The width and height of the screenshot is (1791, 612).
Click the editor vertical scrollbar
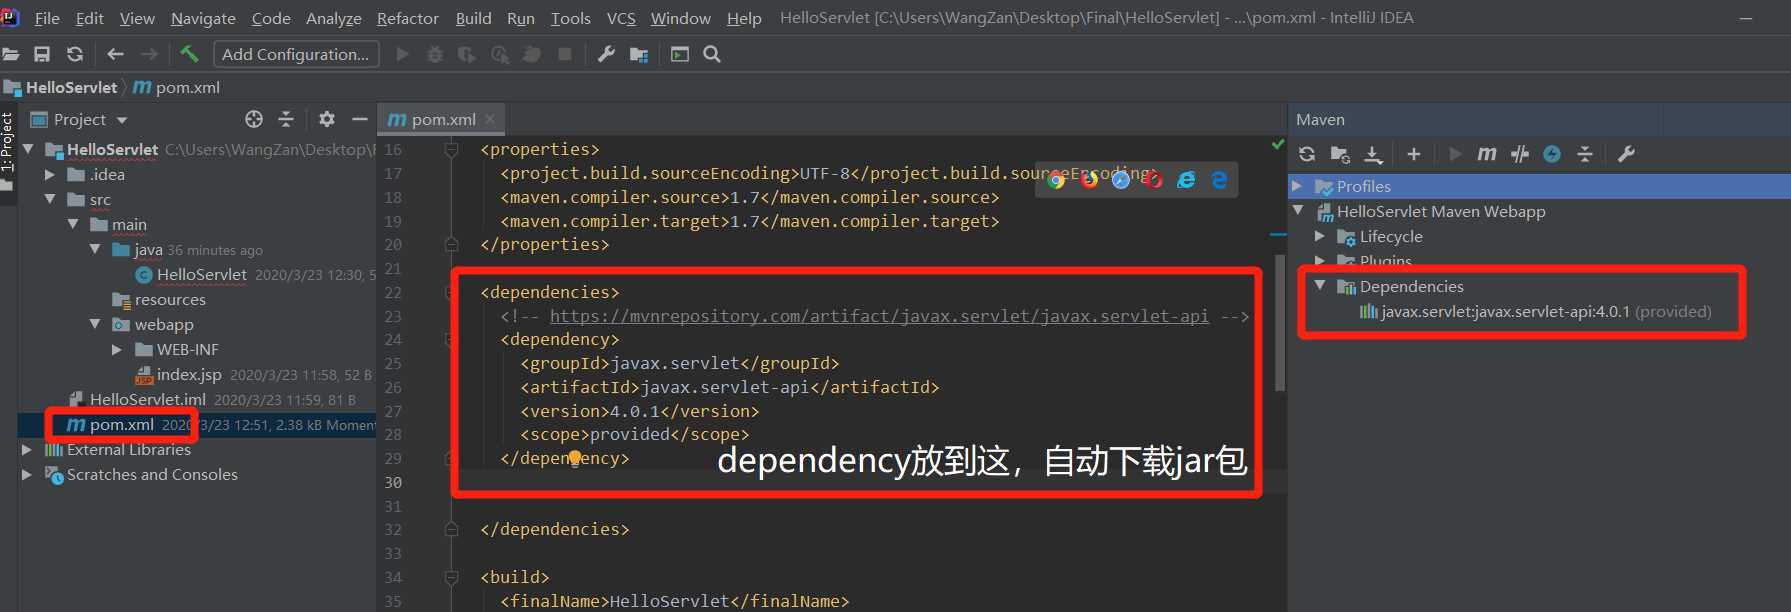(1280, 322)
